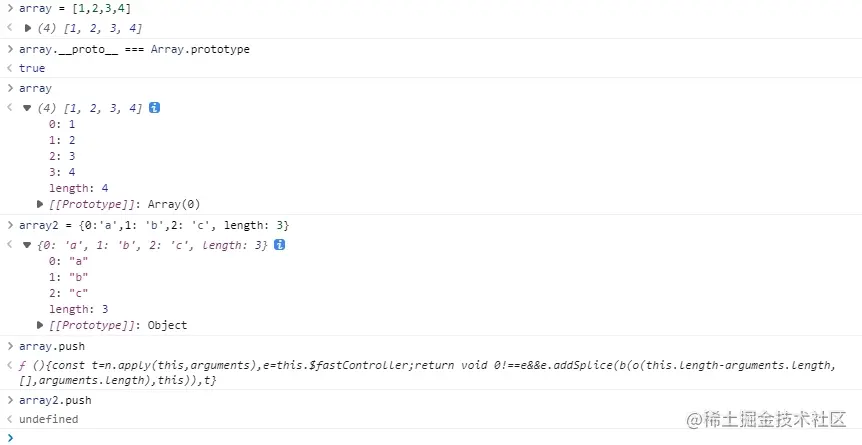The image size is (862, 445).
Task: Select the "0: 1" array entry
Action: point(62,124)
